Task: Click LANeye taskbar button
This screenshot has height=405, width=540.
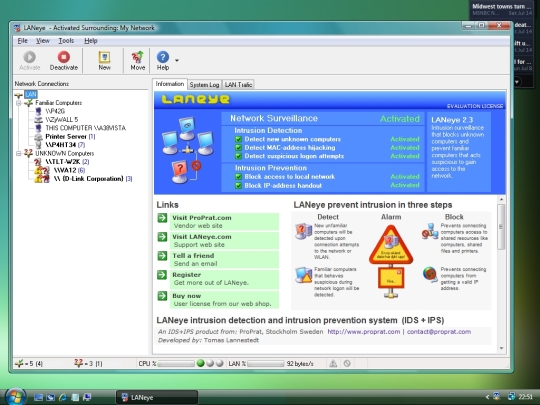Action: tap(157, 397)
